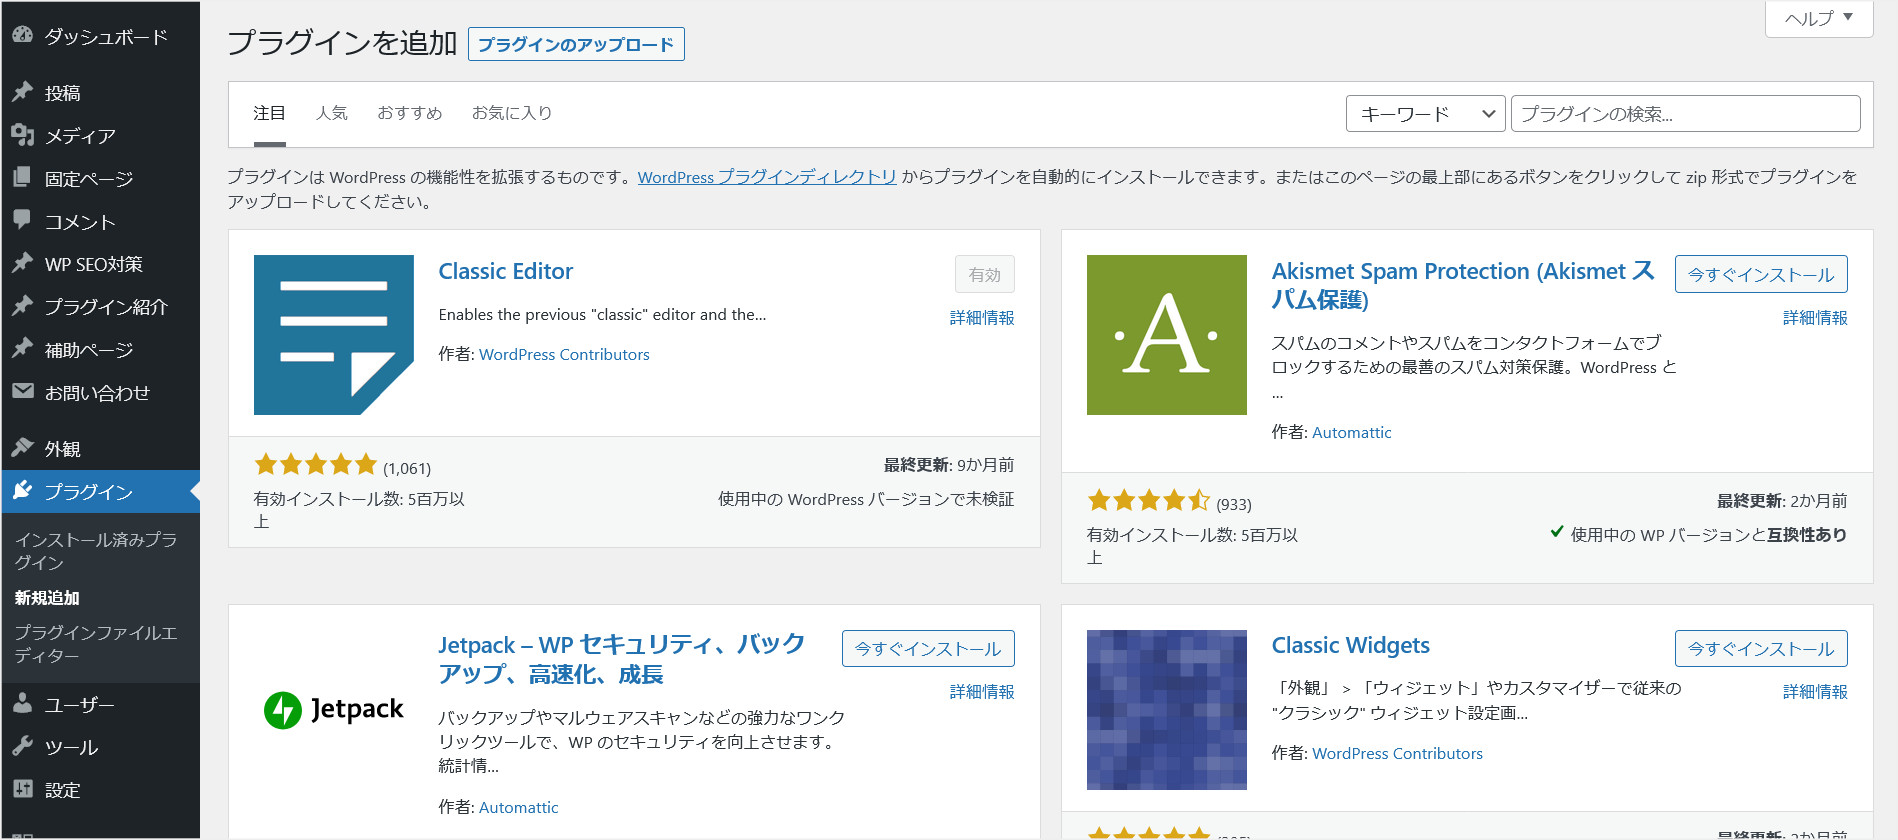Click the comment bubble icon in sidebar
The width and height of the screenshot is (1898, 840).
point(22,220)
